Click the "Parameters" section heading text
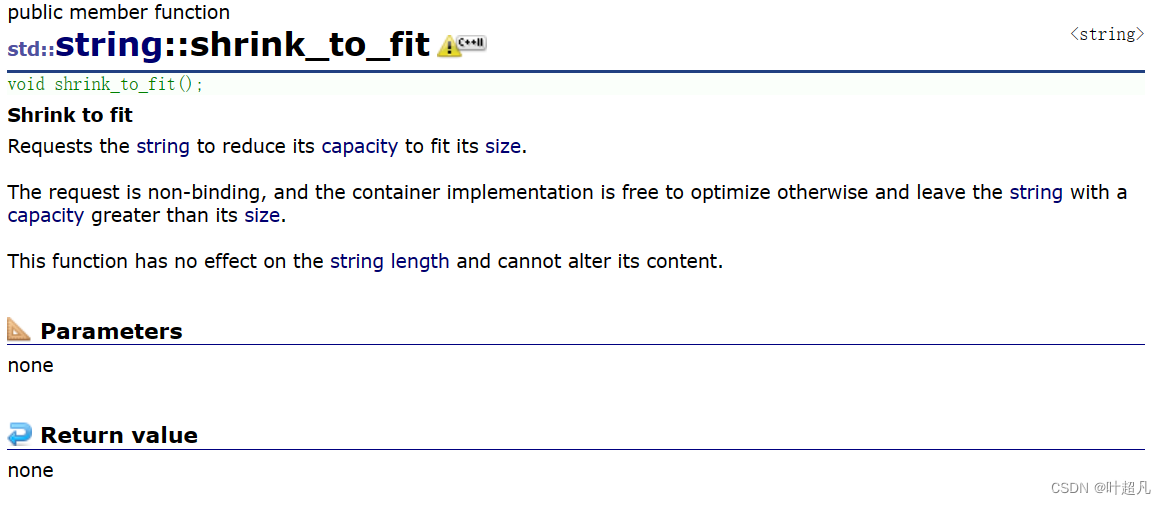1166x505 pixels. coord(111,331)
